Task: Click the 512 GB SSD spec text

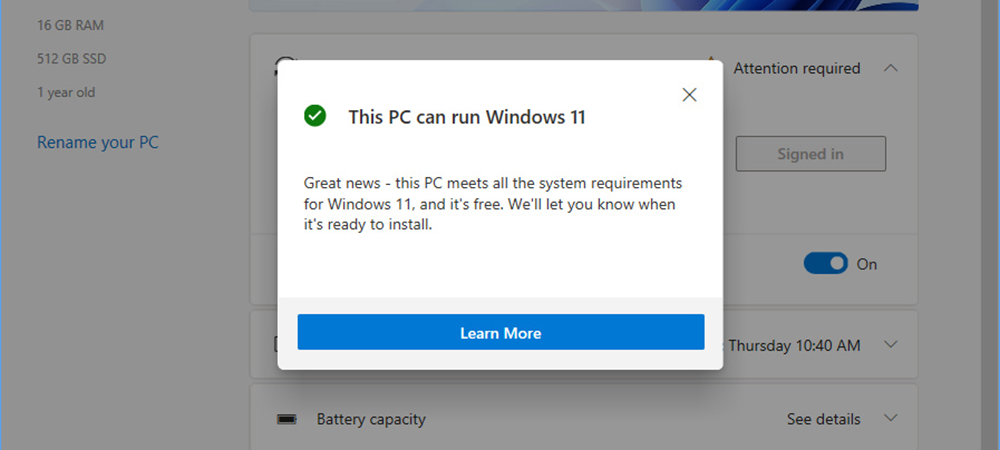Action: (71, 59)
